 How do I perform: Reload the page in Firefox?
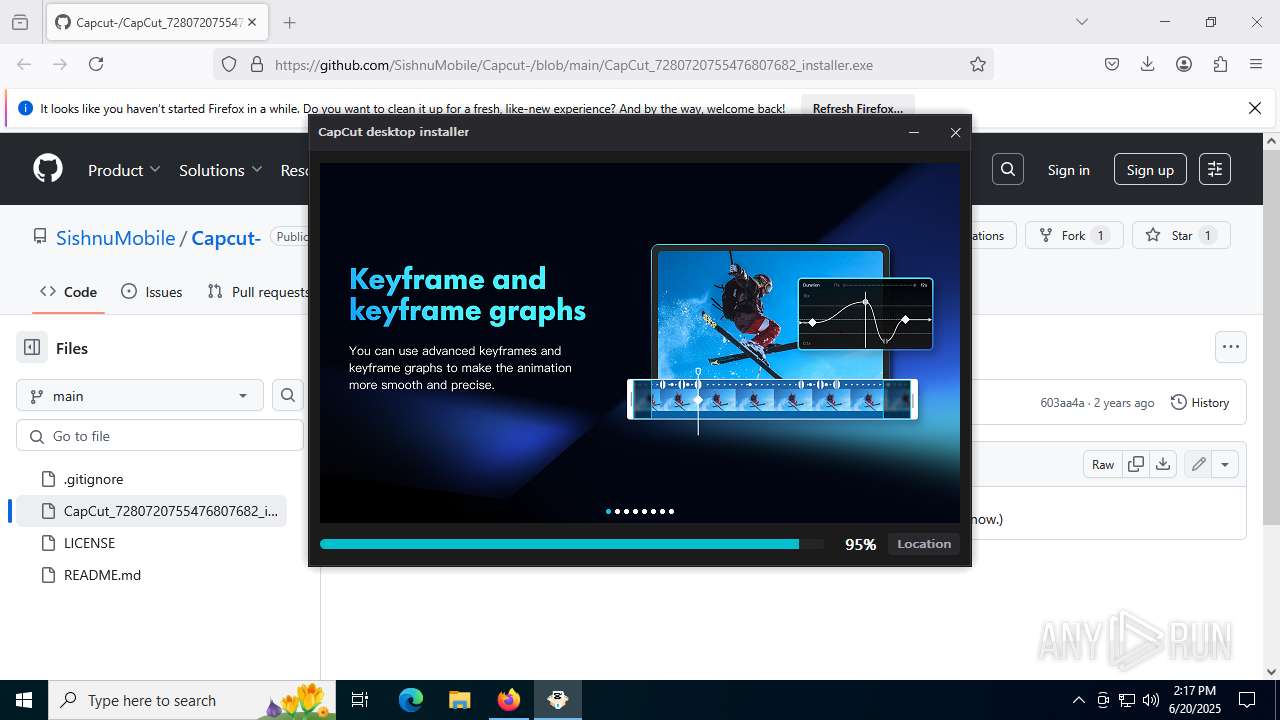coord(96,64)
